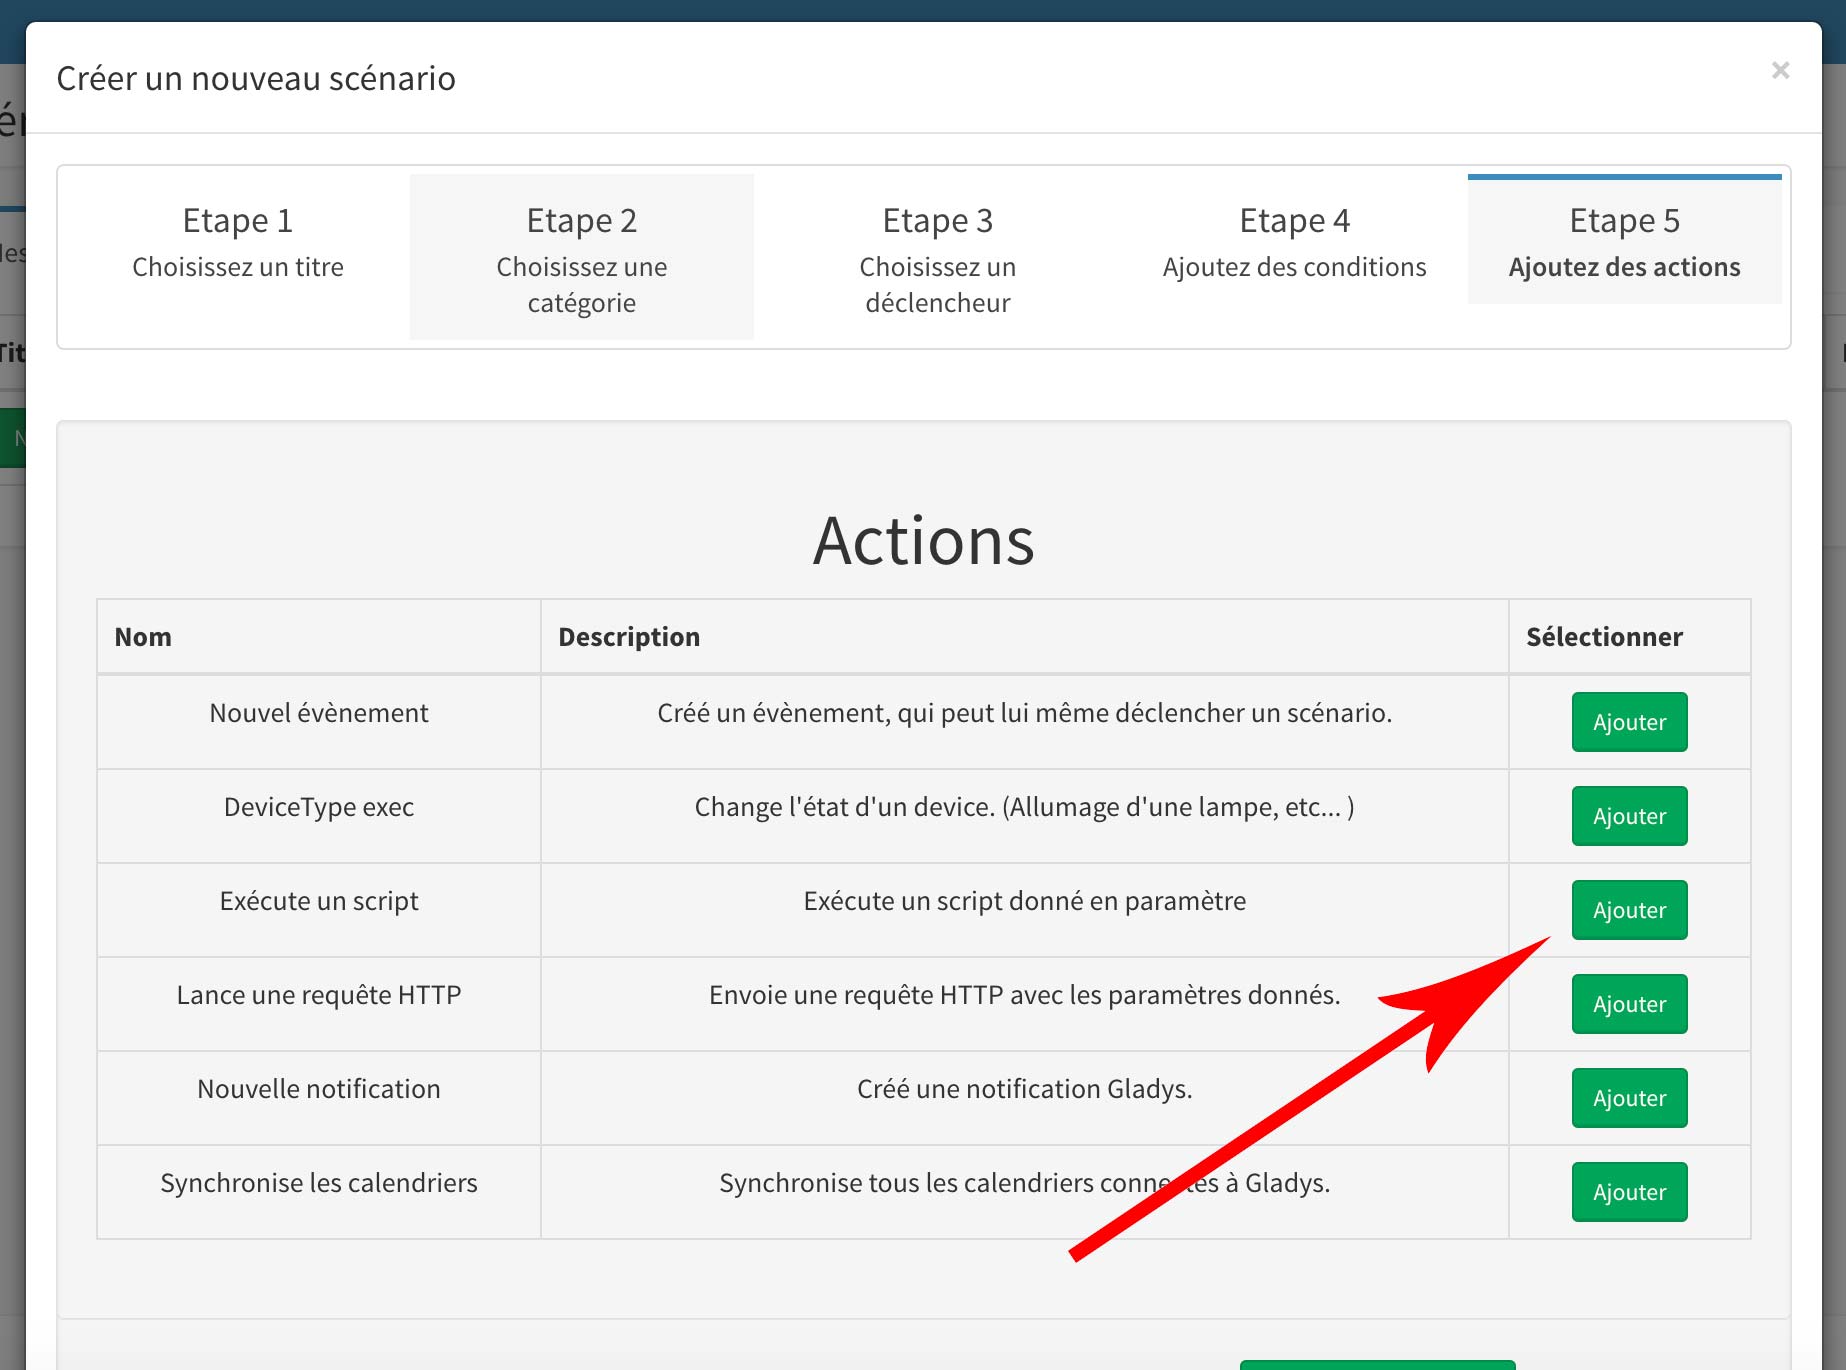This screenshot has height=1370, width=1846.
Task: Click description 'Envoie une requête HTTP avec...'
Action: (1024, 995)
